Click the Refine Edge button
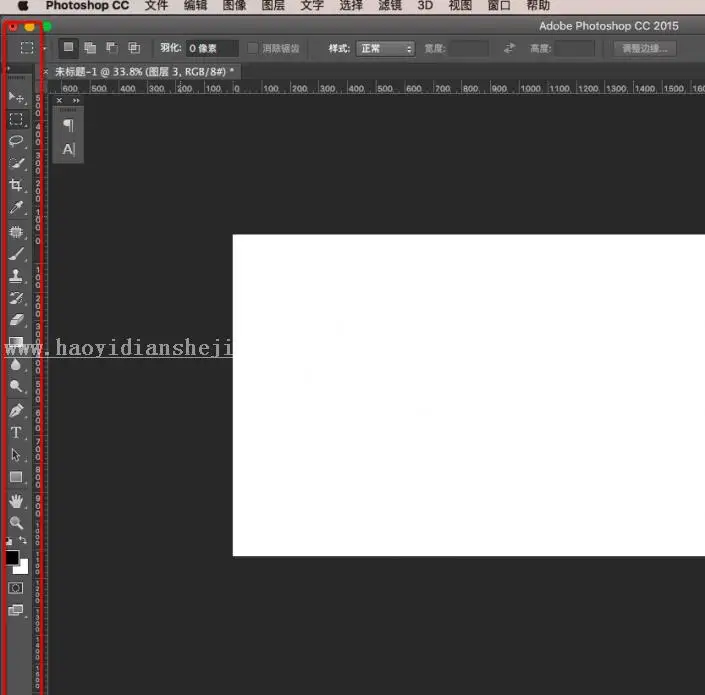The height and width of the screenshot is (695, 705). [x=644, y=48]
